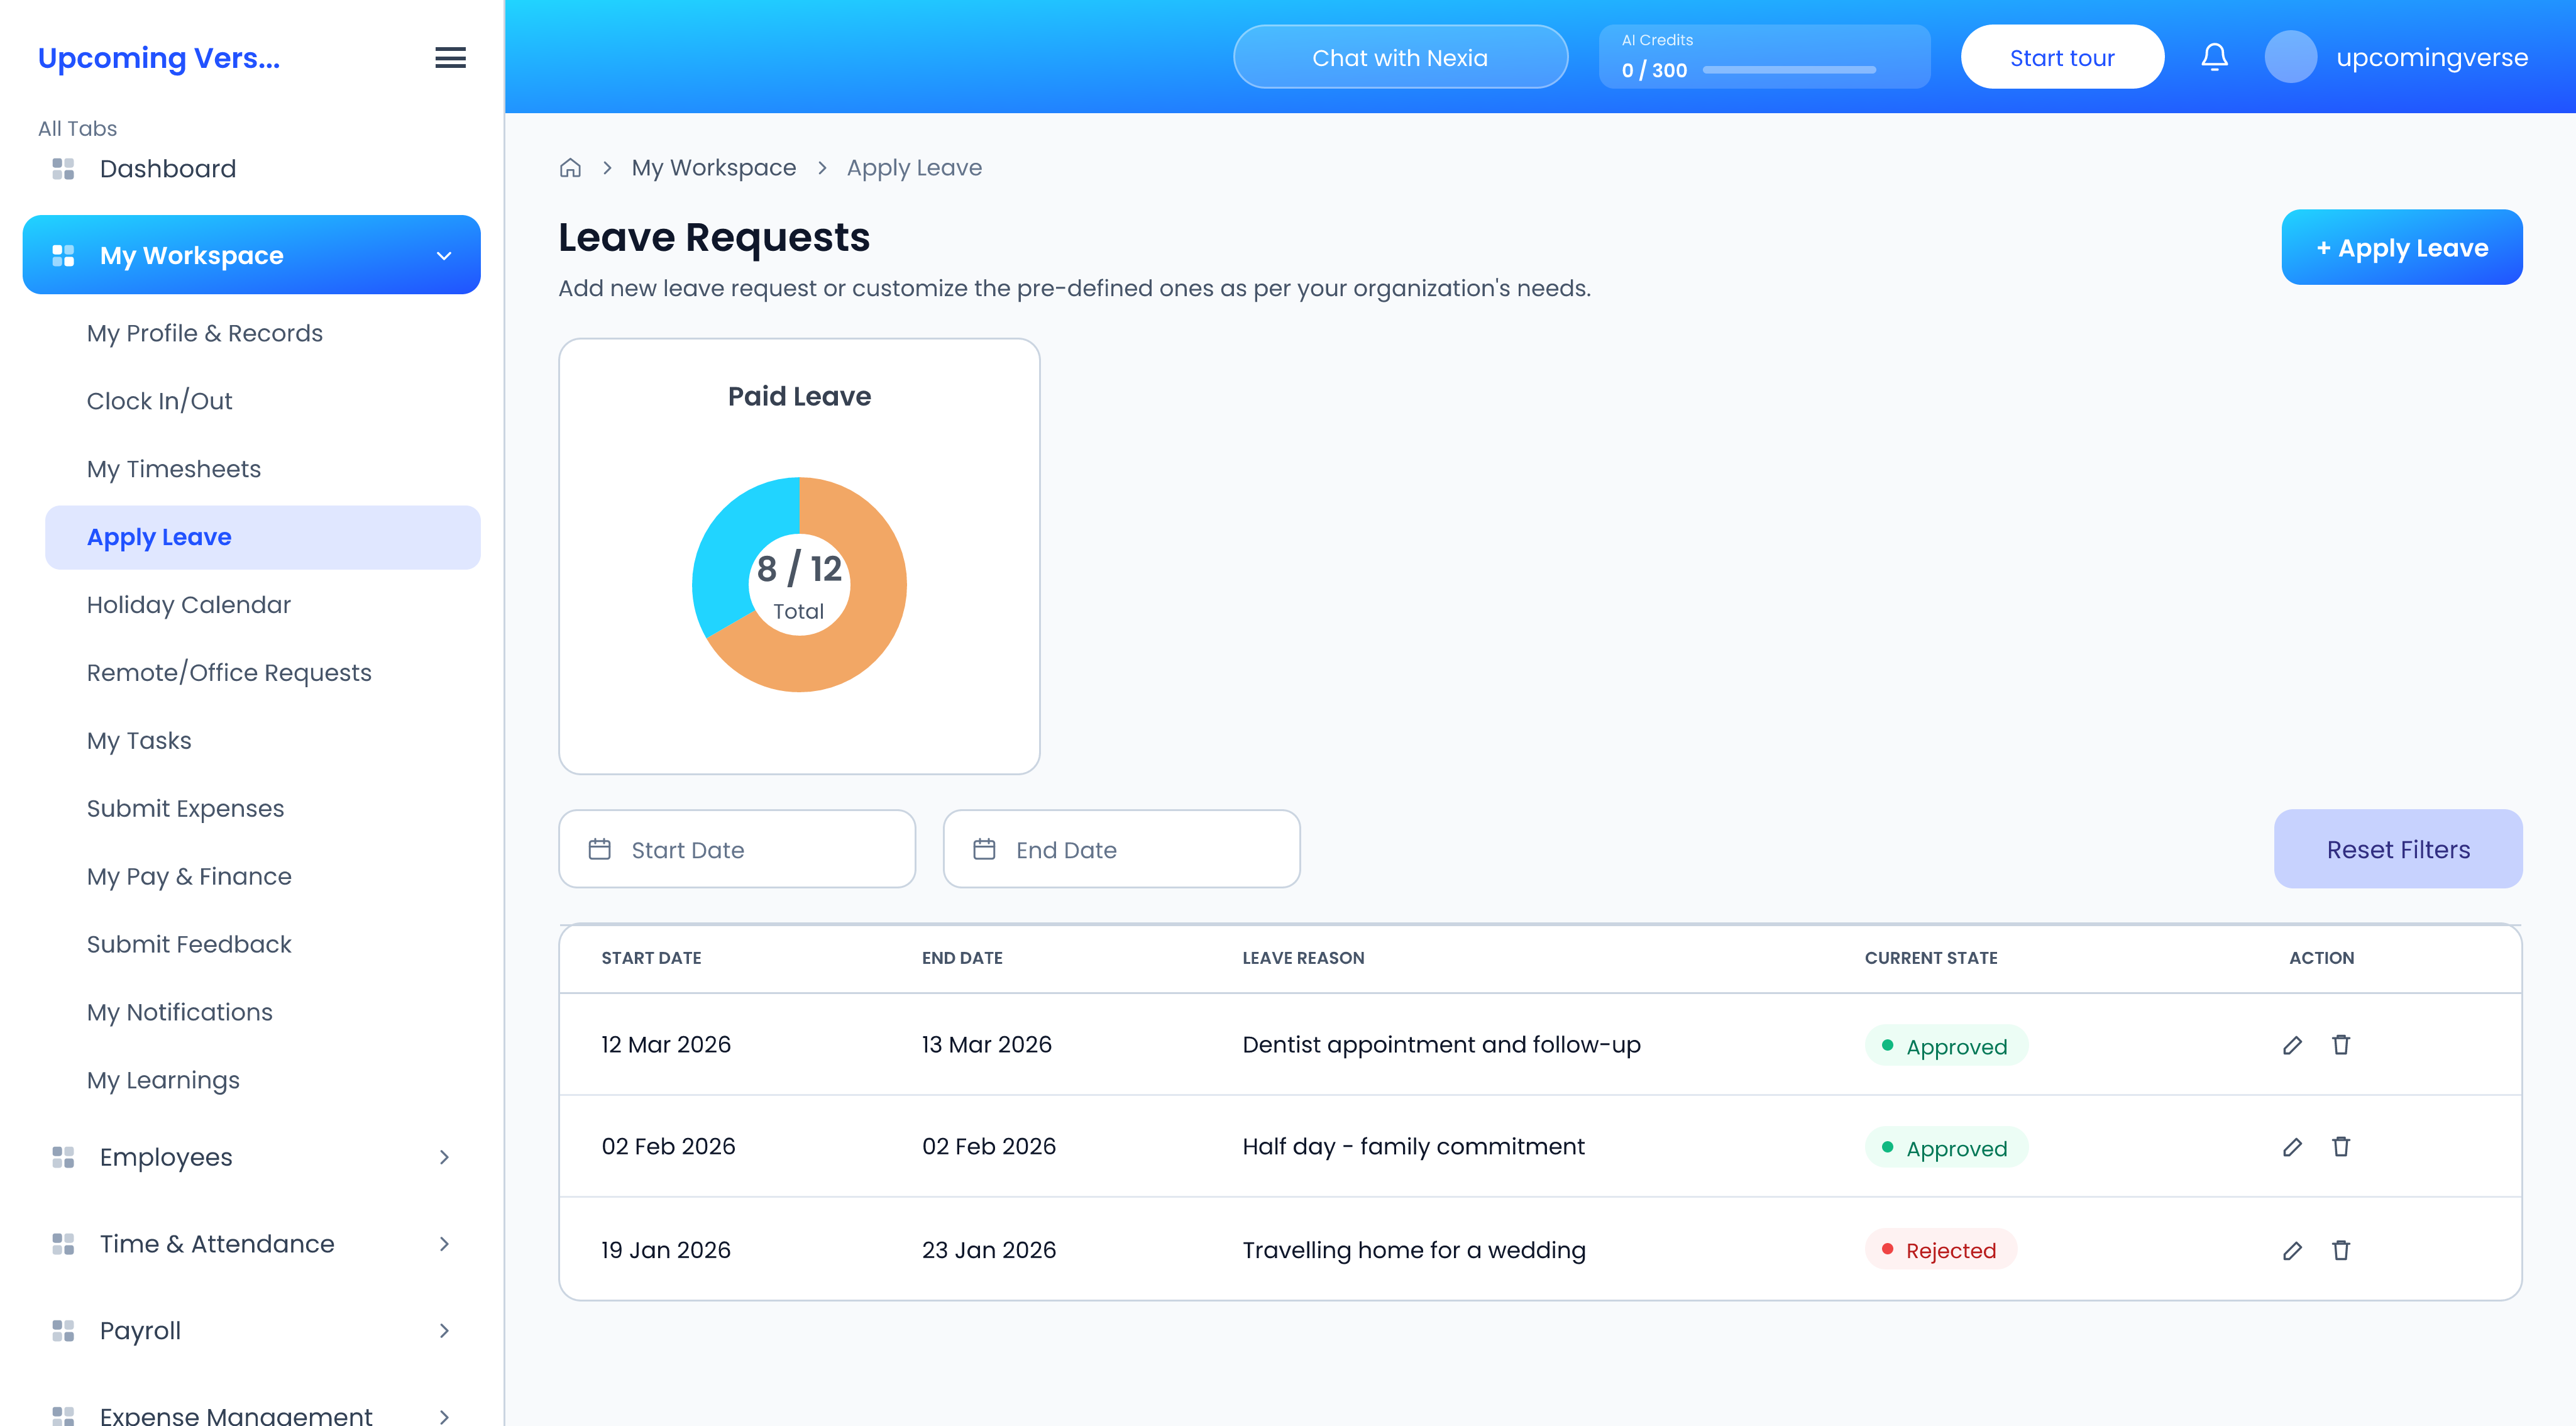Click the Apply Leave breadcrumb text
The image size is (2576, 1426).
[x=914, y=168]
